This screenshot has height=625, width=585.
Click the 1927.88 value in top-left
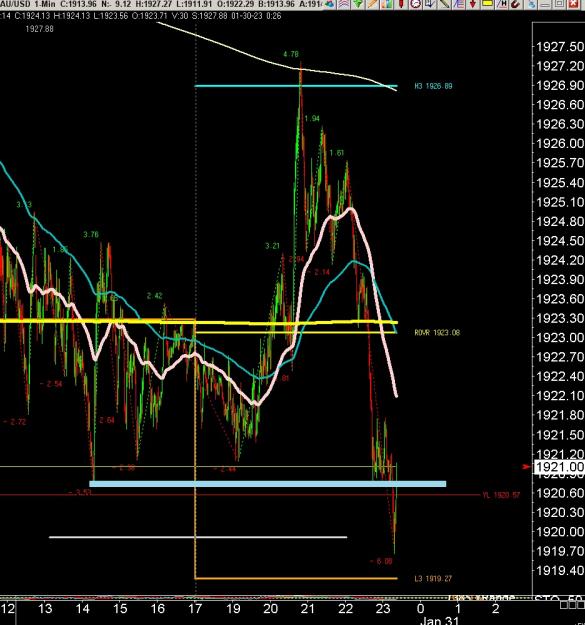39,29
